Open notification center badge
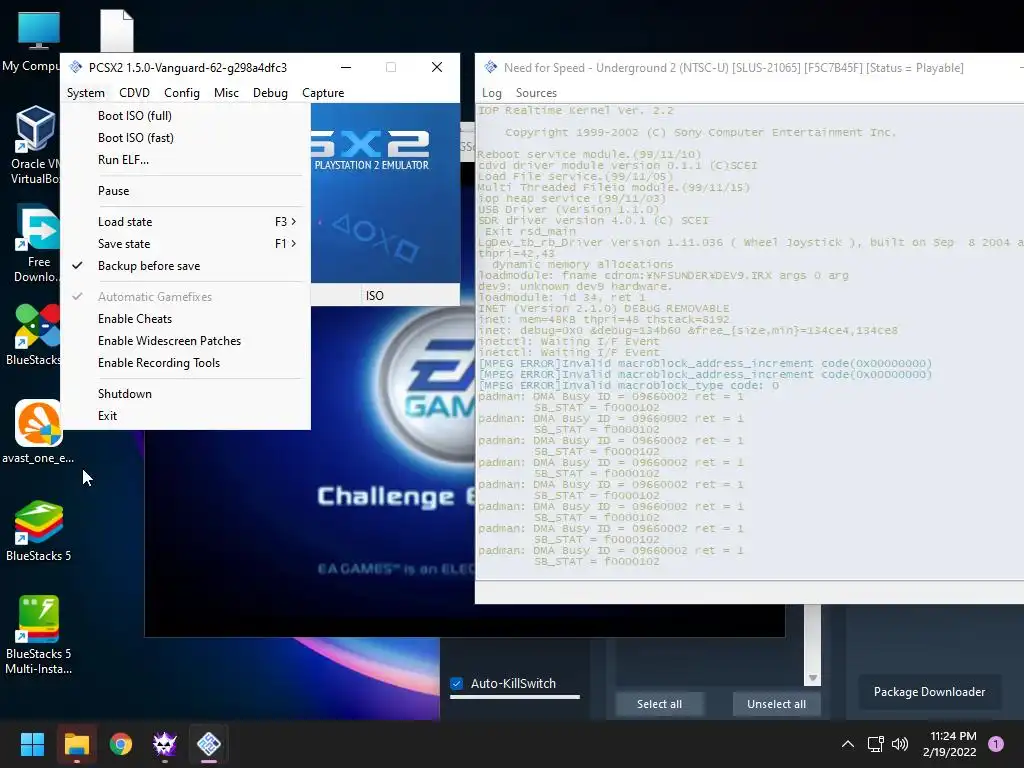The image size is (1024, 768). click(x=996, y=744)
